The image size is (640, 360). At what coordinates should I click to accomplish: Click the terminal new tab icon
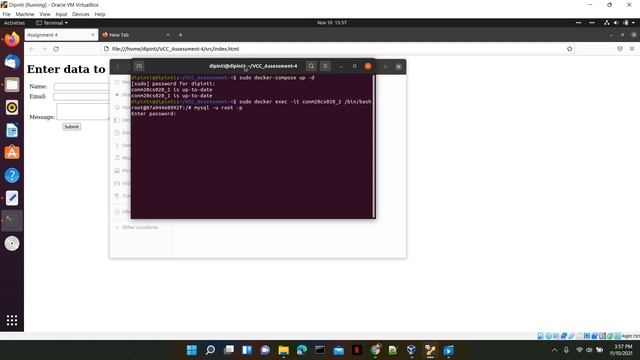point(139,66)
